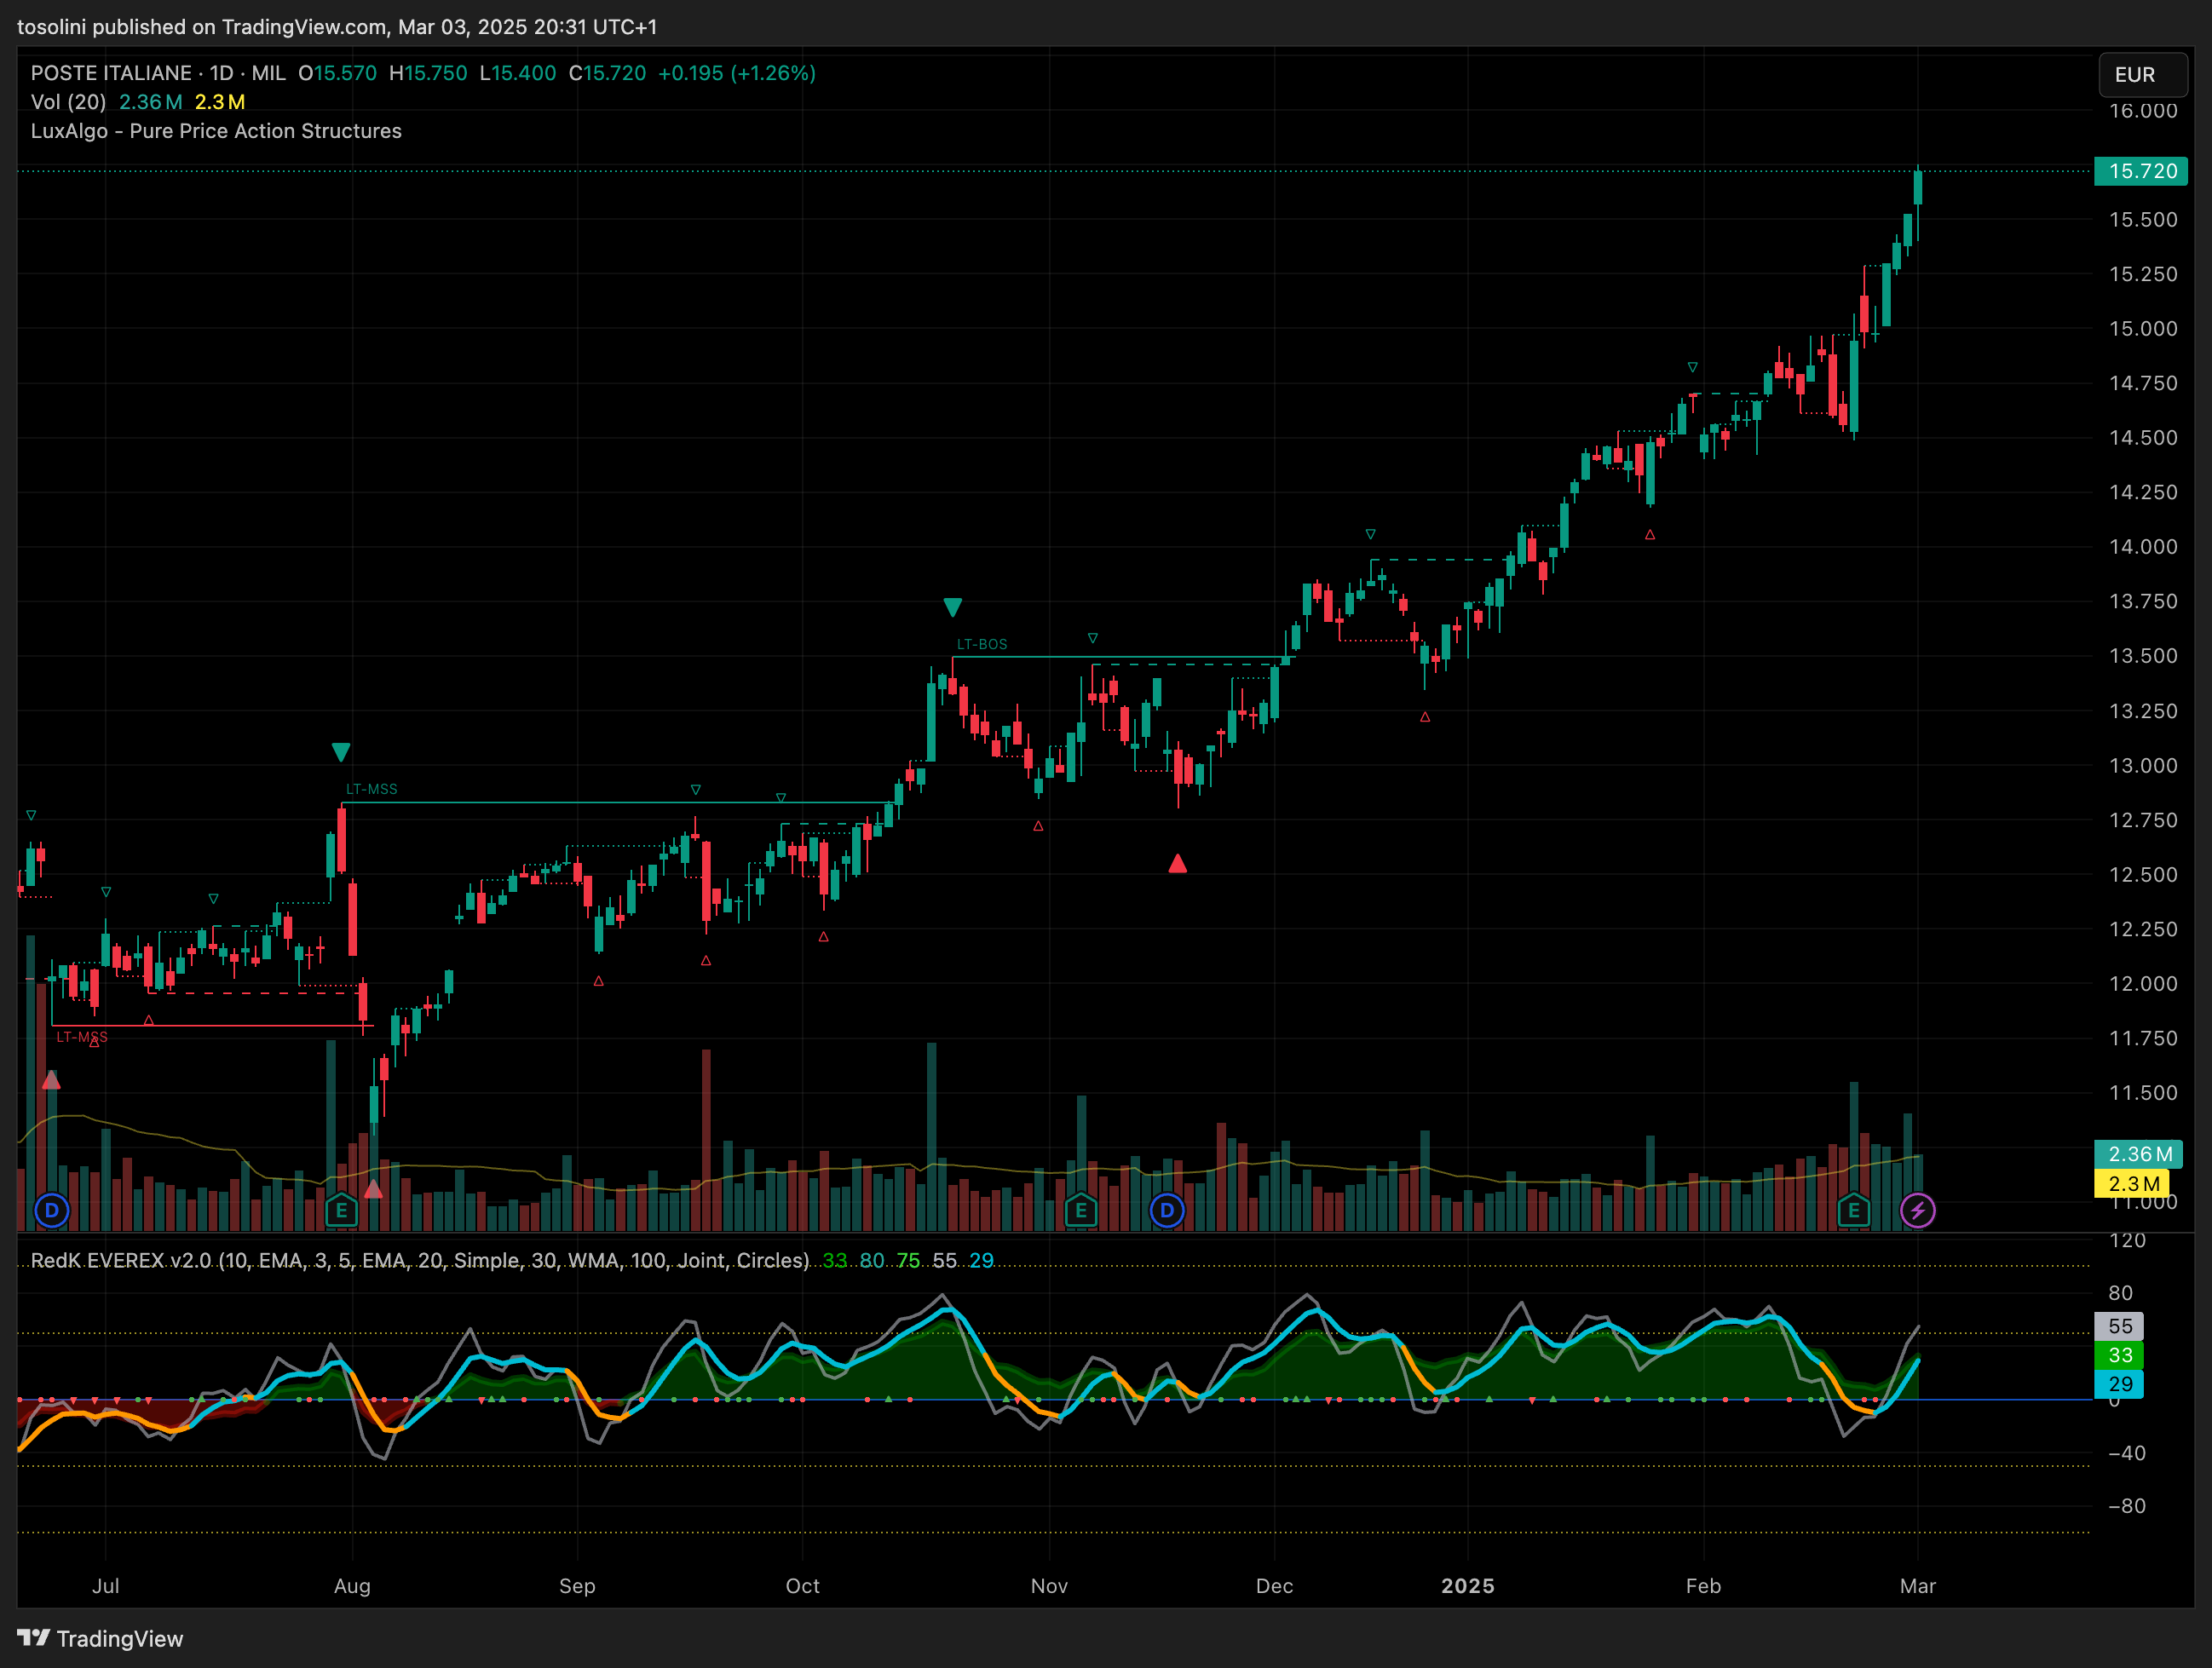Click the Sep label on the time axis

(577, 1586)
